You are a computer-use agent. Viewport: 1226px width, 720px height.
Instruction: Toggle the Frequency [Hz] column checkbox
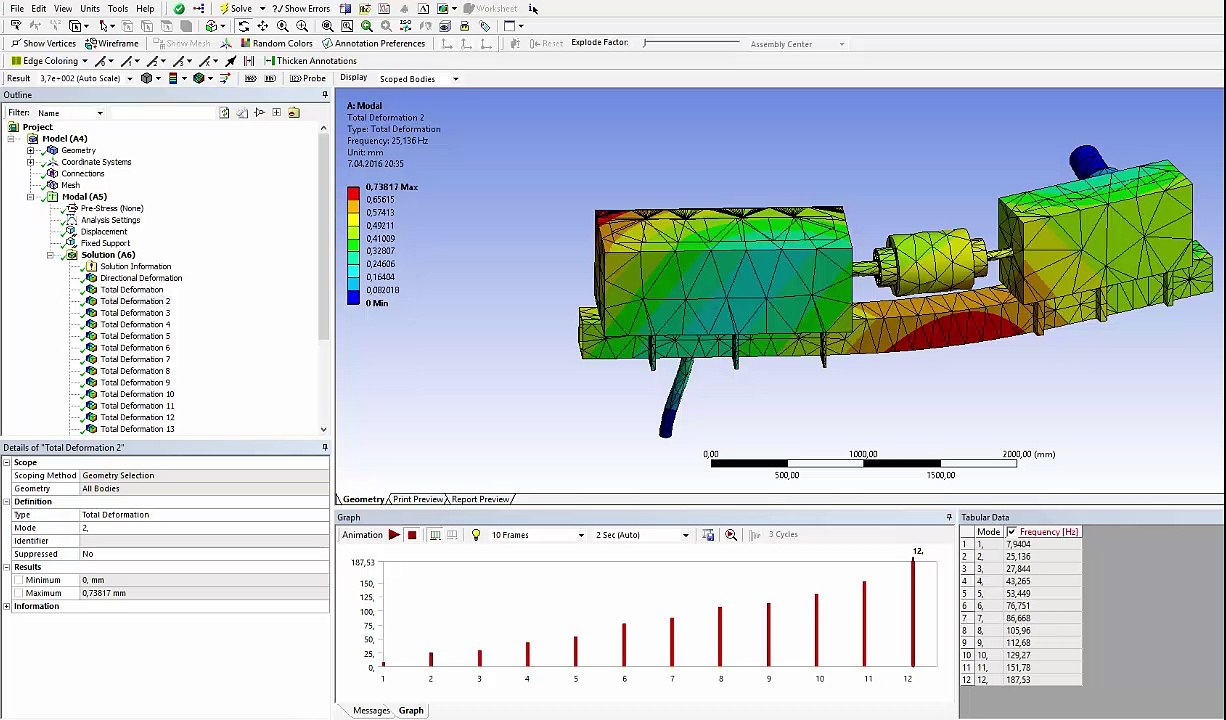tap(1012, 532)
